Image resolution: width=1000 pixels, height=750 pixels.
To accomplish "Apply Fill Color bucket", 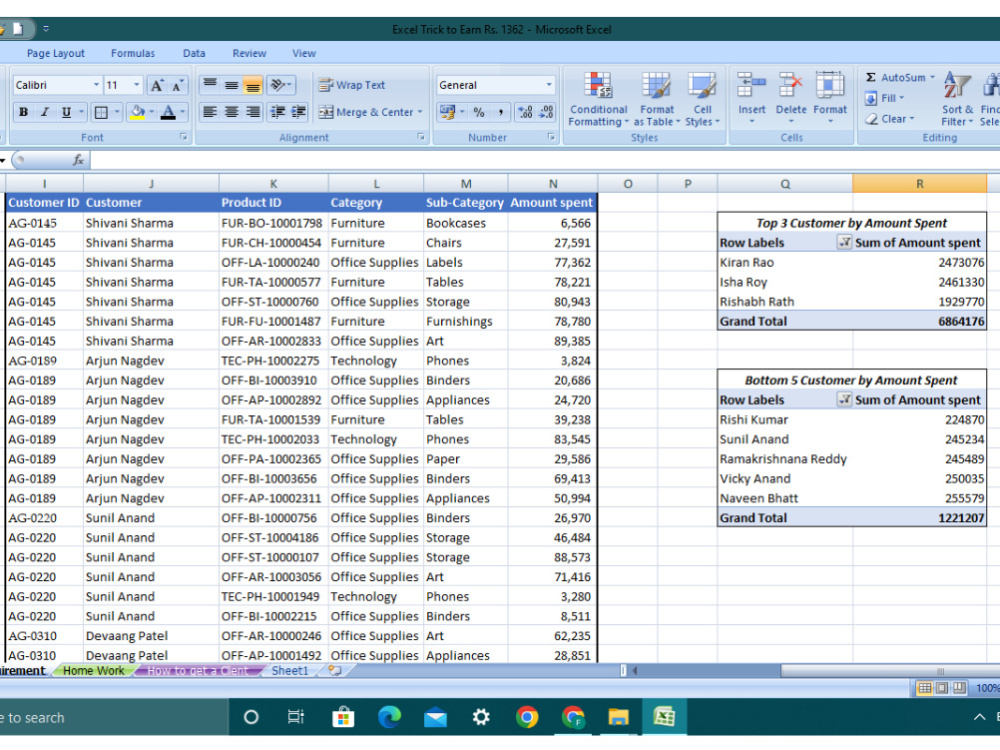I will [137, 112].
